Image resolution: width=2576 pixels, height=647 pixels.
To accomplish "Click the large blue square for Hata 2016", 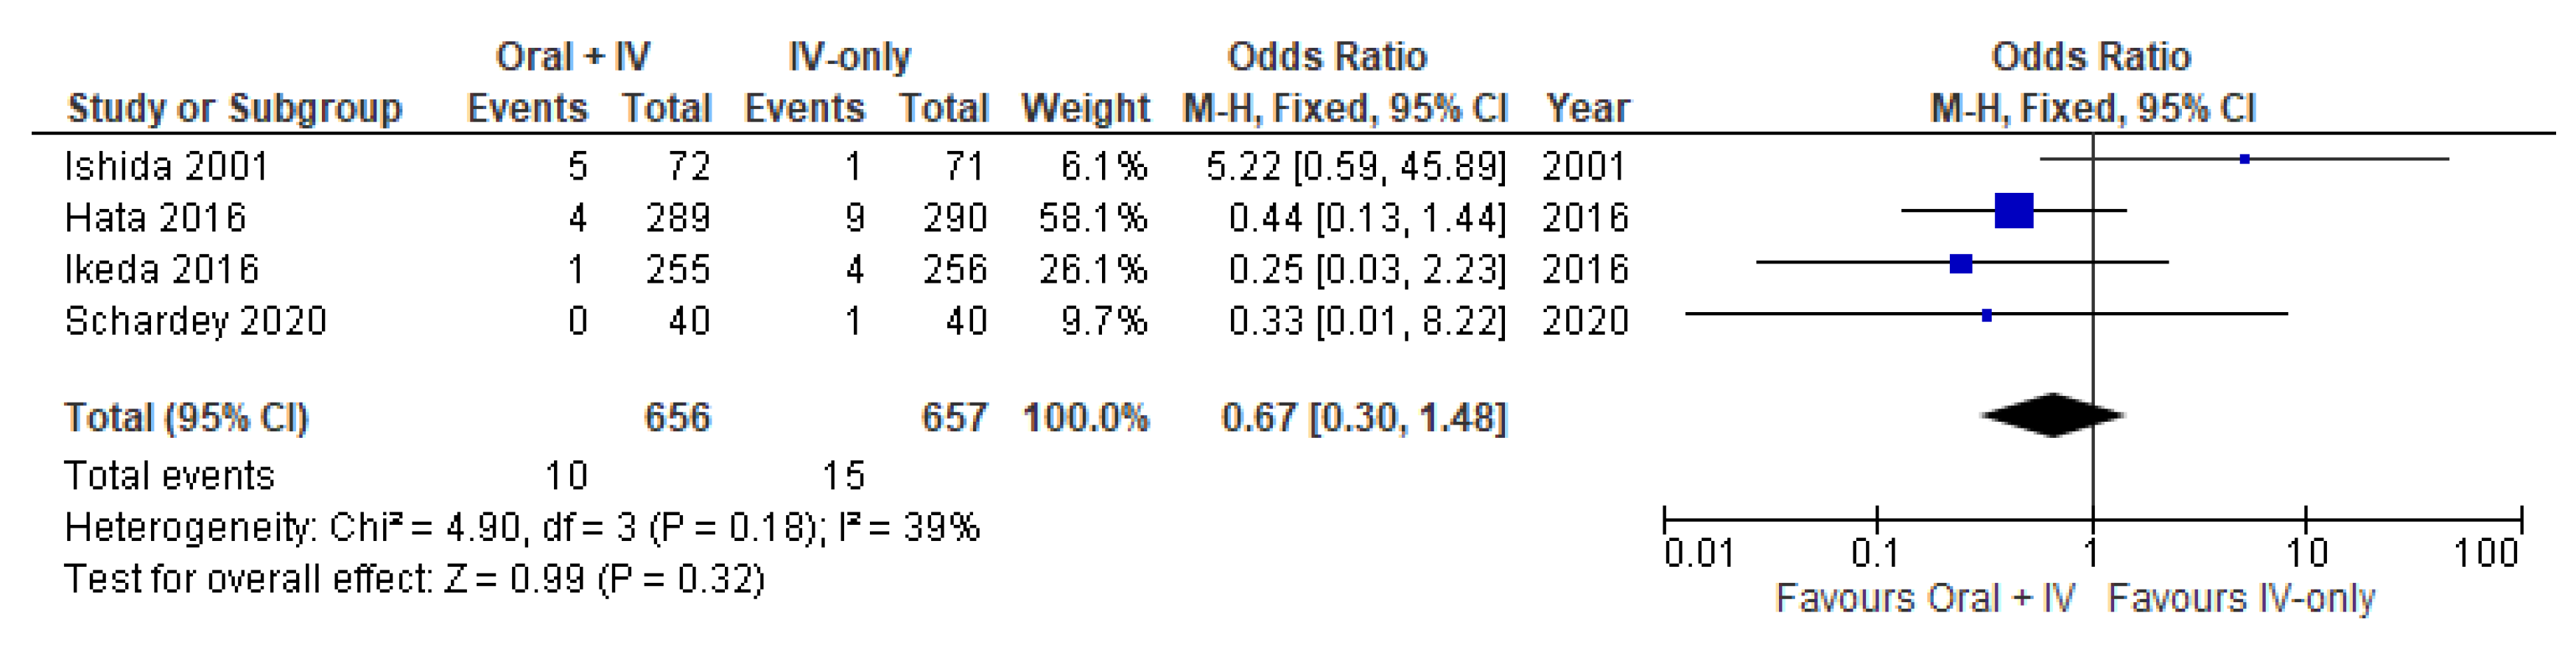I will [x=2013, y=211].
